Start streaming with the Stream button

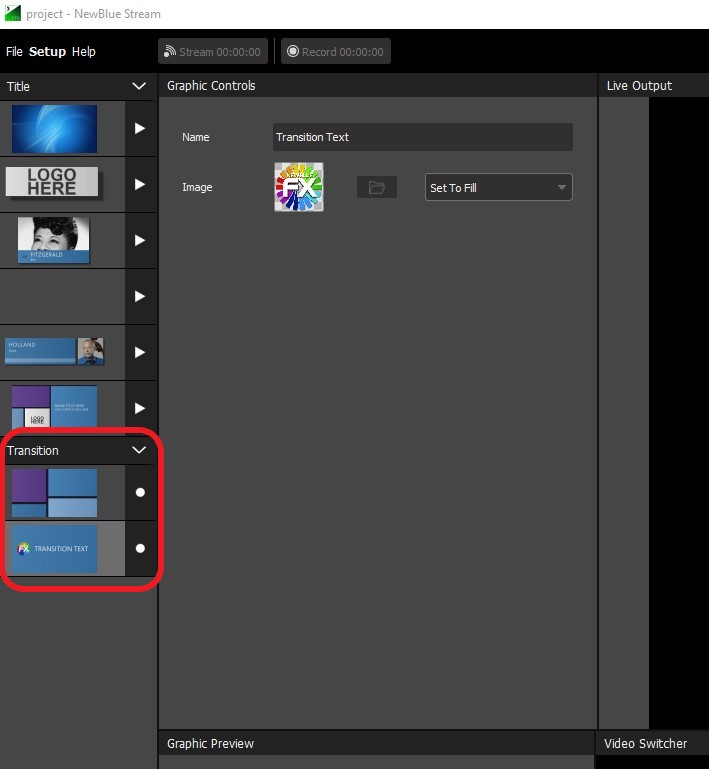coord(213,52)
